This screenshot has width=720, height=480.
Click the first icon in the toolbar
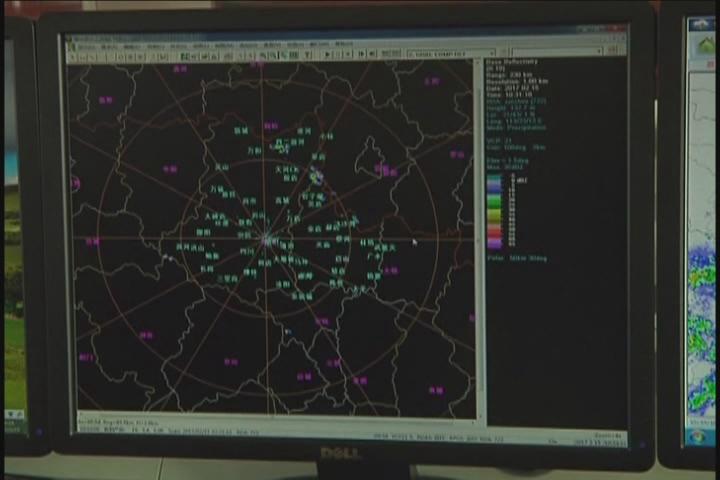click(73, 55)
